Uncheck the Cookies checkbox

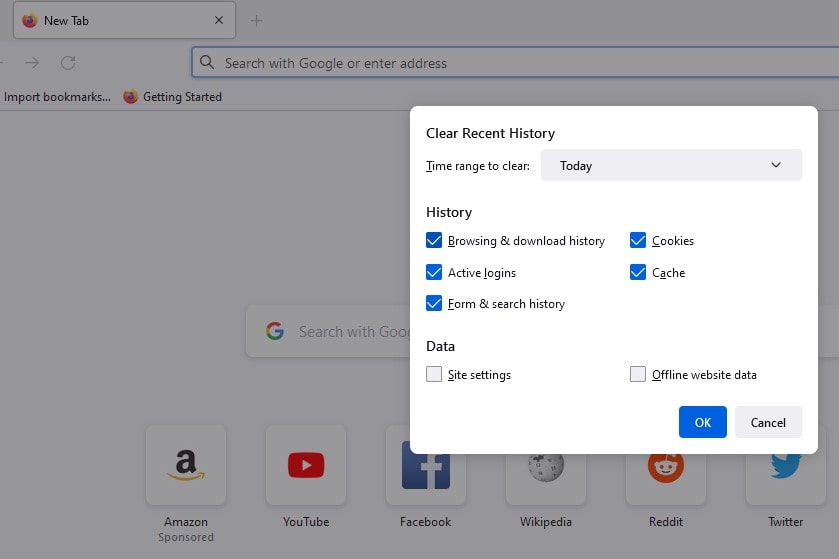pyautogui.click(x=638, y=241)
